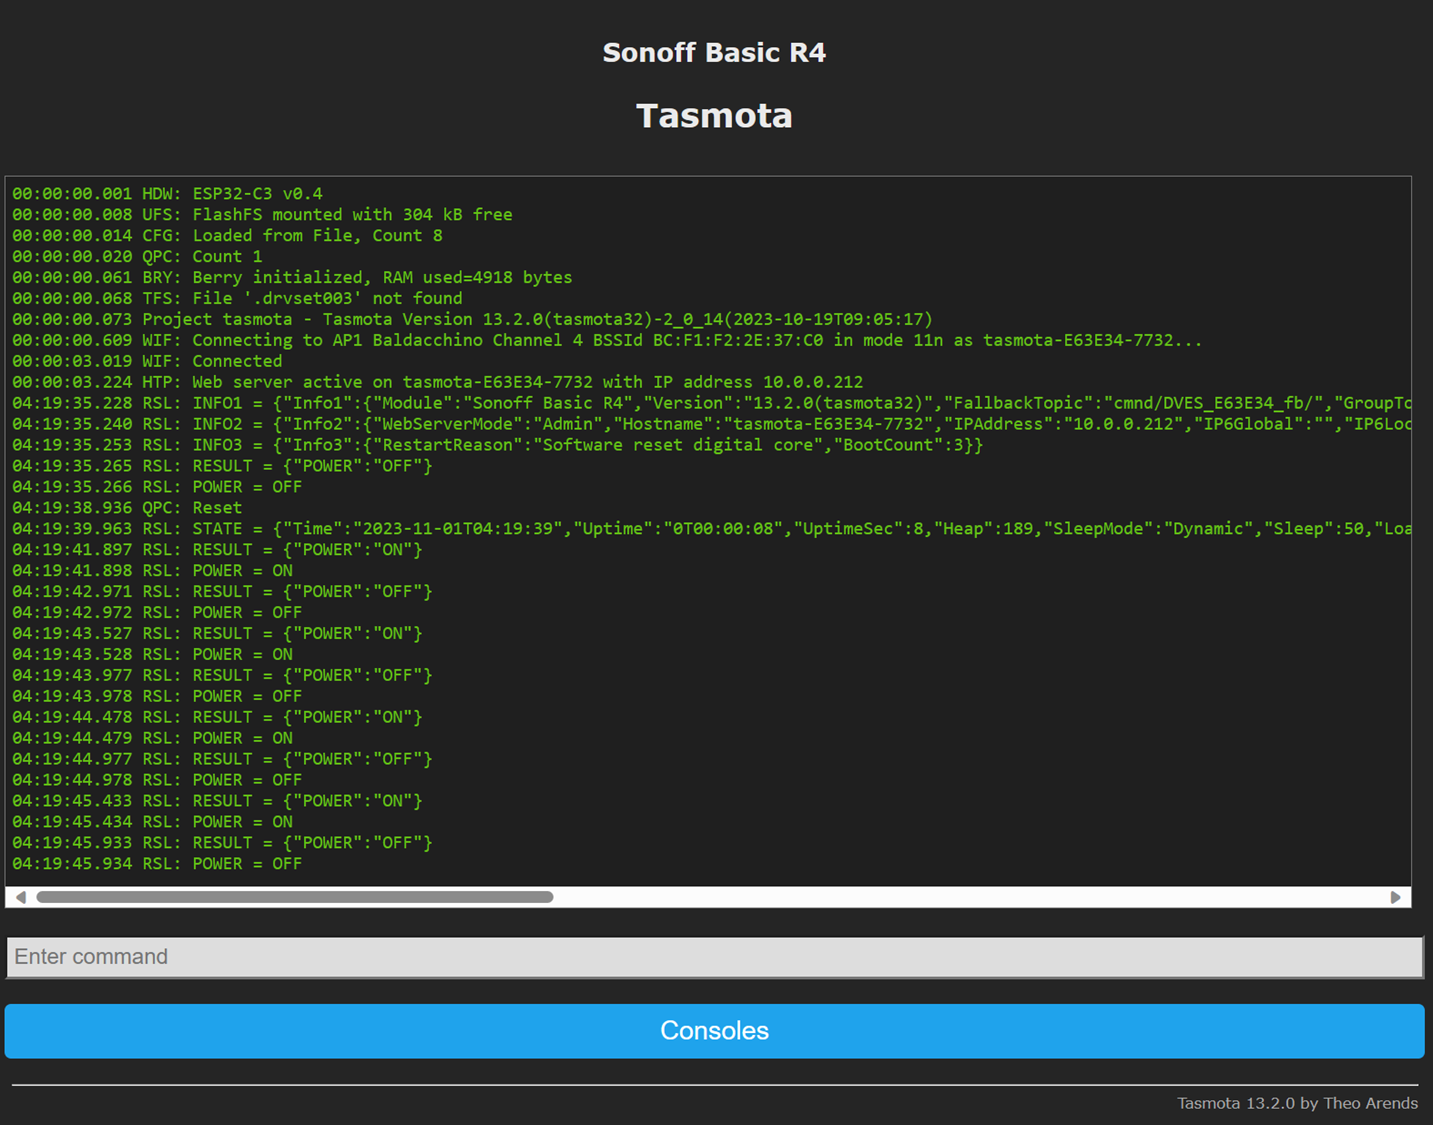Focus the Enter command input field

(x=714, y=957)
